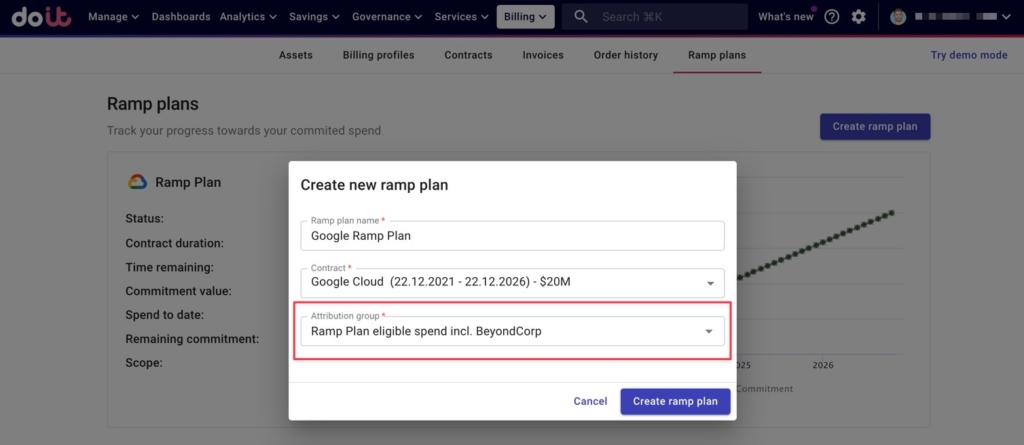Image resolution: width=1024 pixels, height=445 pixels.
Task: Click the user avatar picture
Action: coord(899,17)
